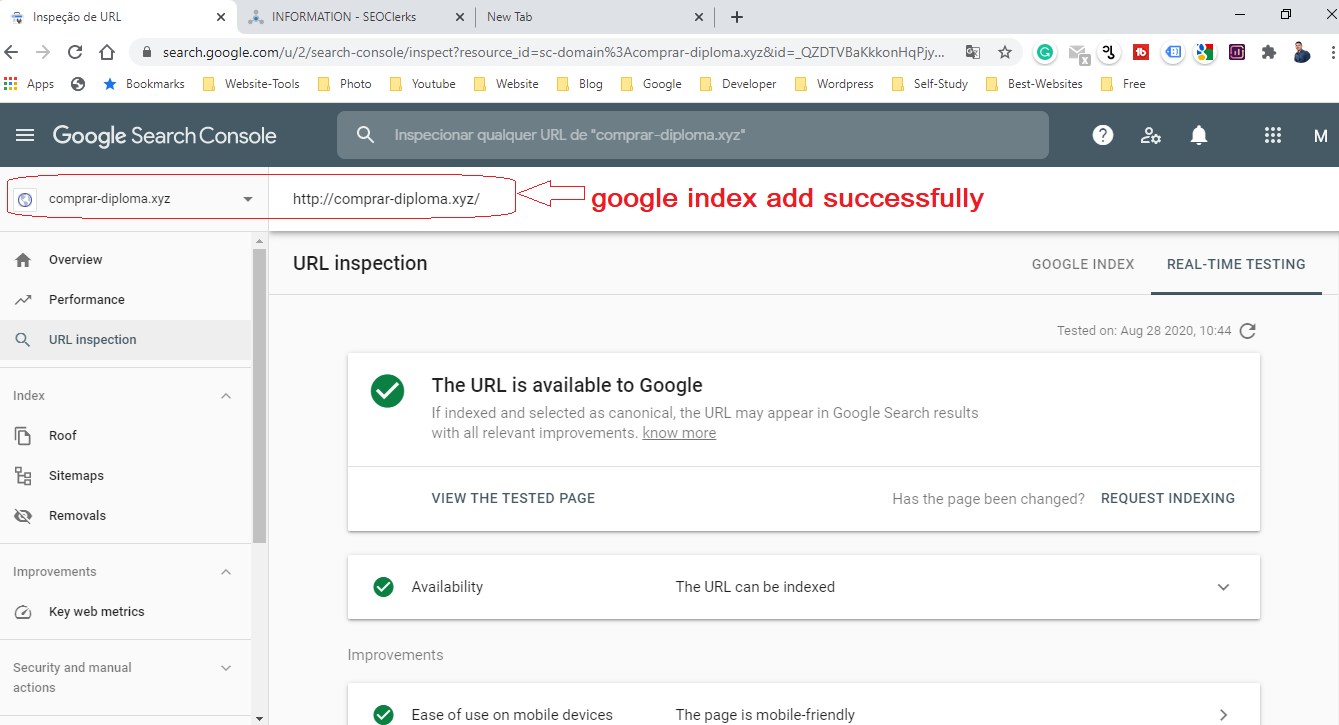The image size is (1339, 725).
Task: Select Performance in the sidebar
Action: (87, 299)
